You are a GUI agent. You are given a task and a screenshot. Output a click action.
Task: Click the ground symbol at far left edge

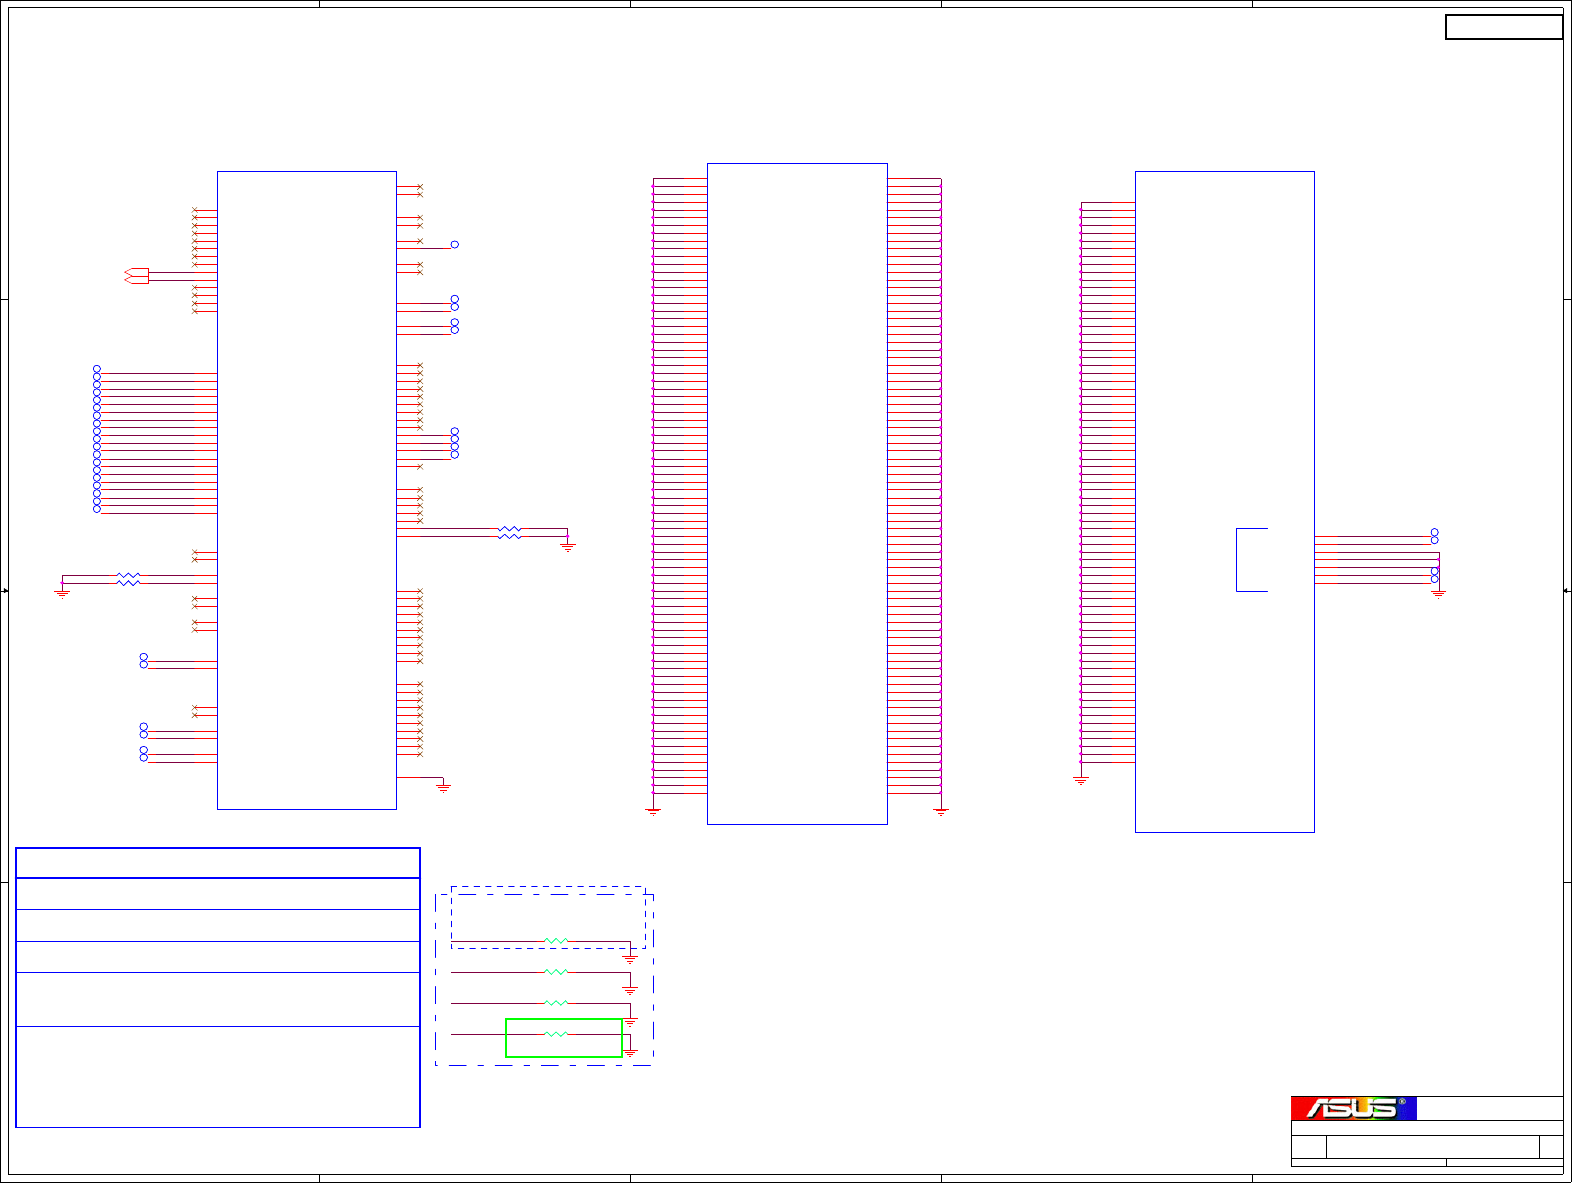(62, 594)
